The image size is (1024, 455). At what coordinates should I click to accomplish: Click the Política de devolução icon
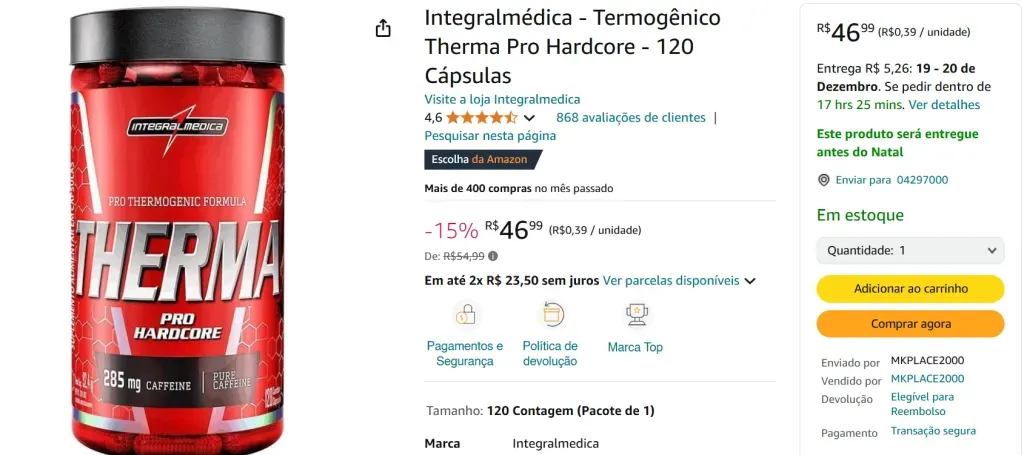point(550,315)
